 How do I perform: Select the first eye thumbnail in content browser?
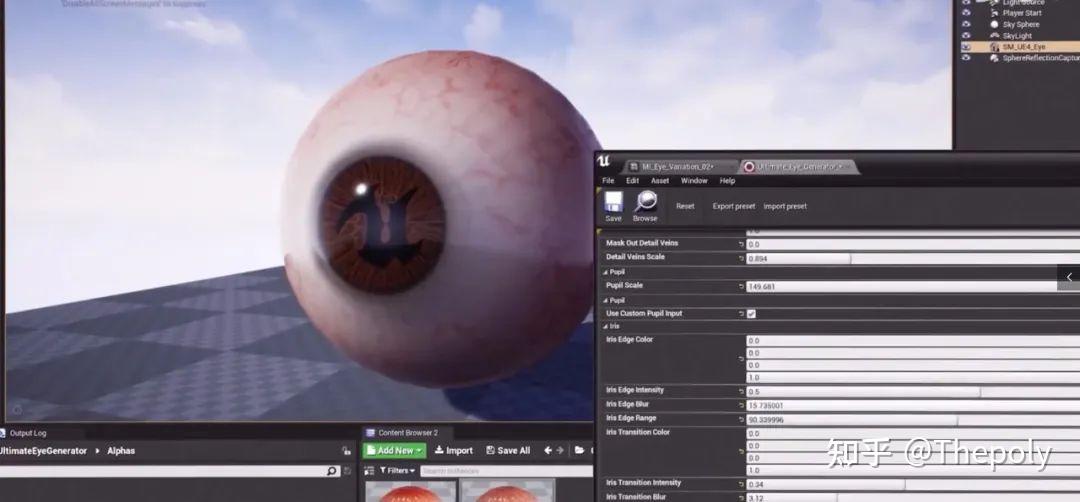coord(410,492)
